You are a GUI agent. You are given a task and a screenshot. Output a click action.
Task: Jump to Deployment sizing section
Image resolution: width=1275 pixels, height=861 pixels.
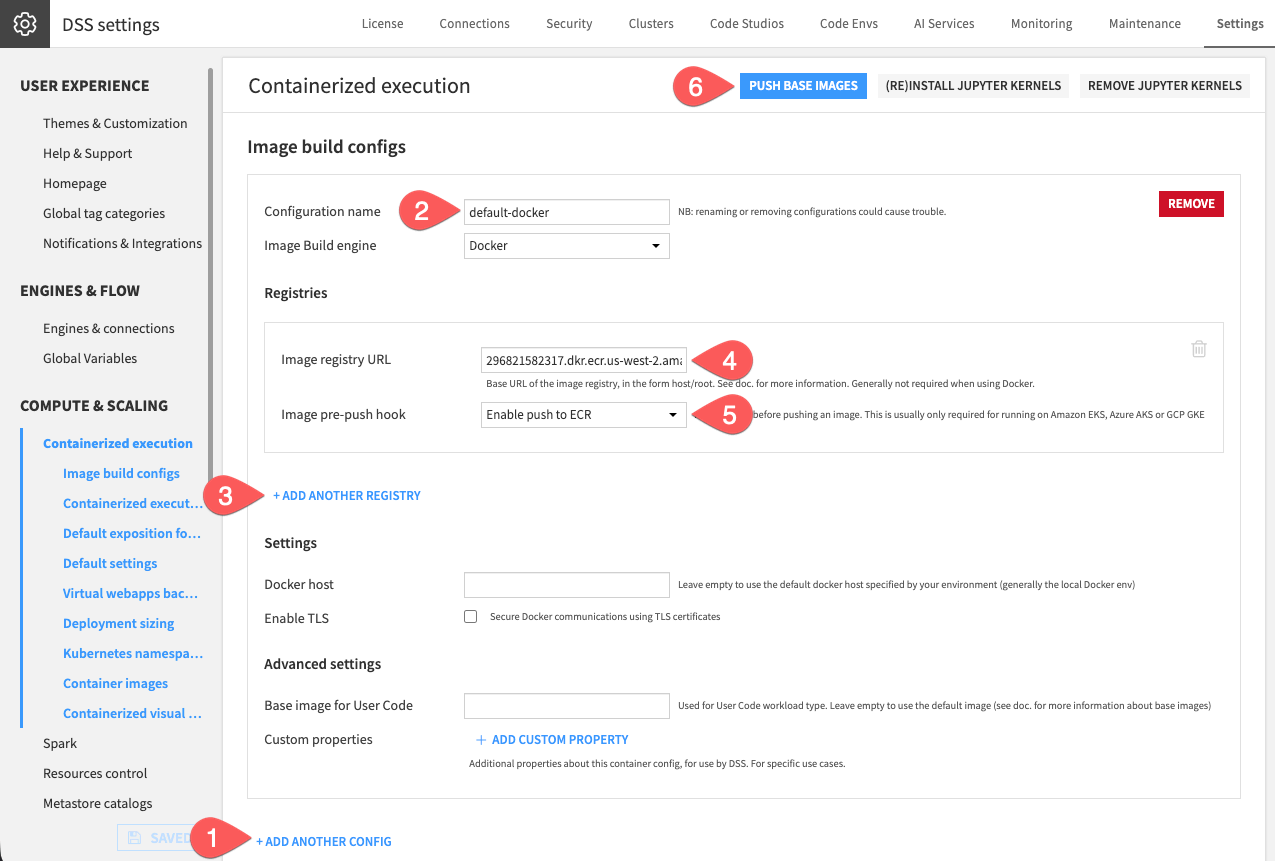(118, 623)
